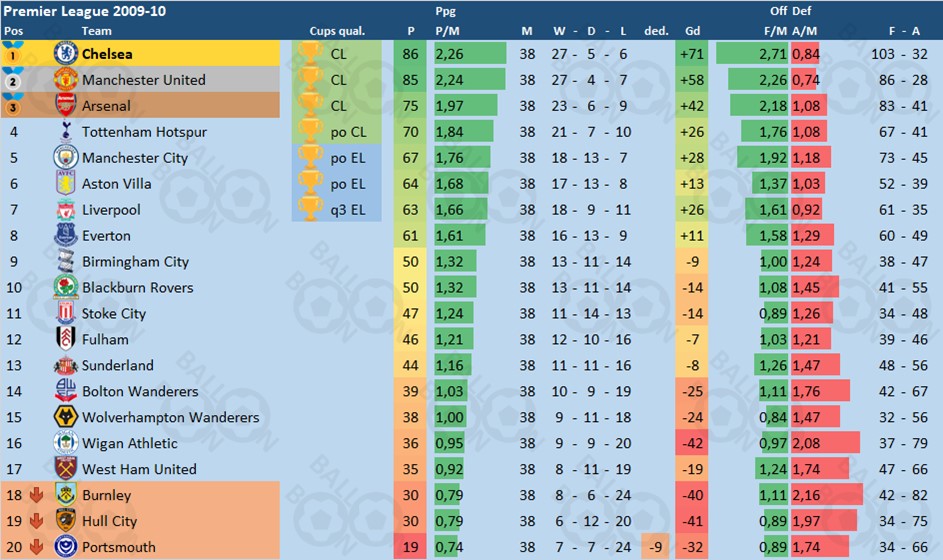Click Chelsea's green 2,71 offense bar

(x=752, y=54)
